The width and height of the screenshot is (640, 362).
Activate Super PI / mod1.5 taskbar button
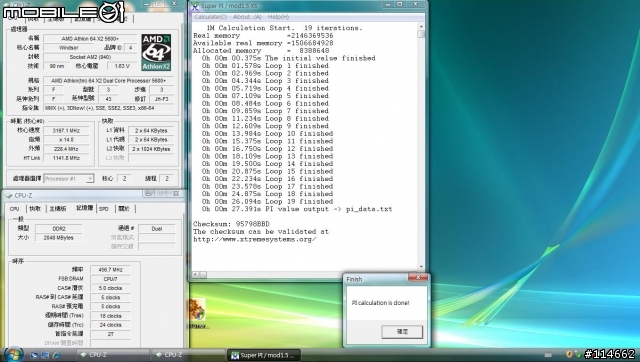(x=264, y=355)
